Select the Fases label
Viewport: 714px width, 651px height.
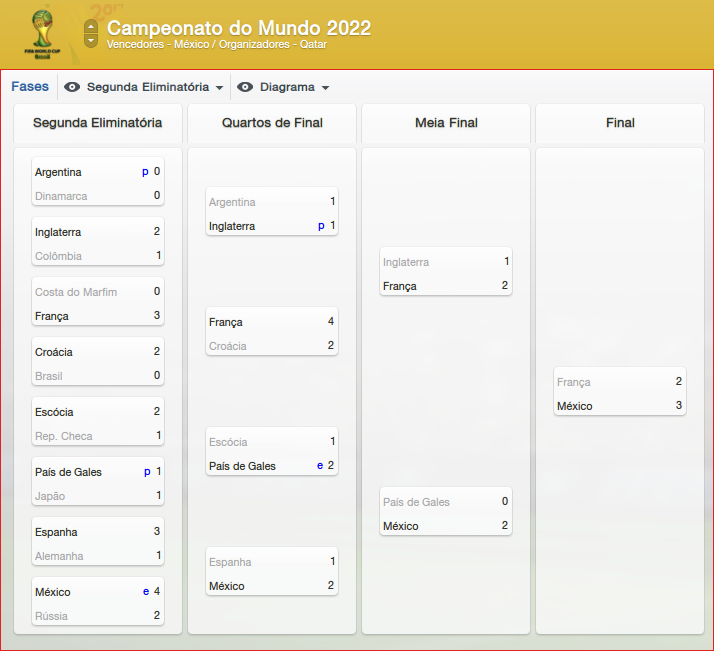[30, 87]
